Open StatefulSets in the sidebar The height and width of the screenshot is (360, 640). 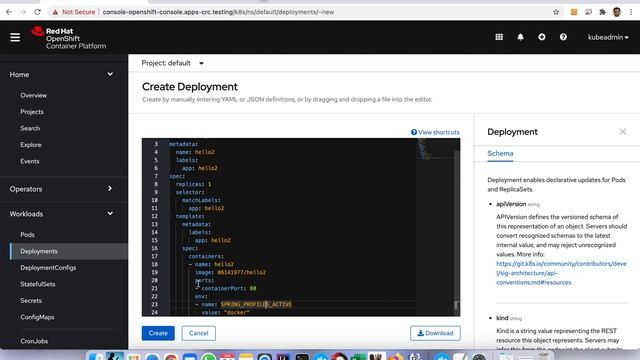click(38, 284)
